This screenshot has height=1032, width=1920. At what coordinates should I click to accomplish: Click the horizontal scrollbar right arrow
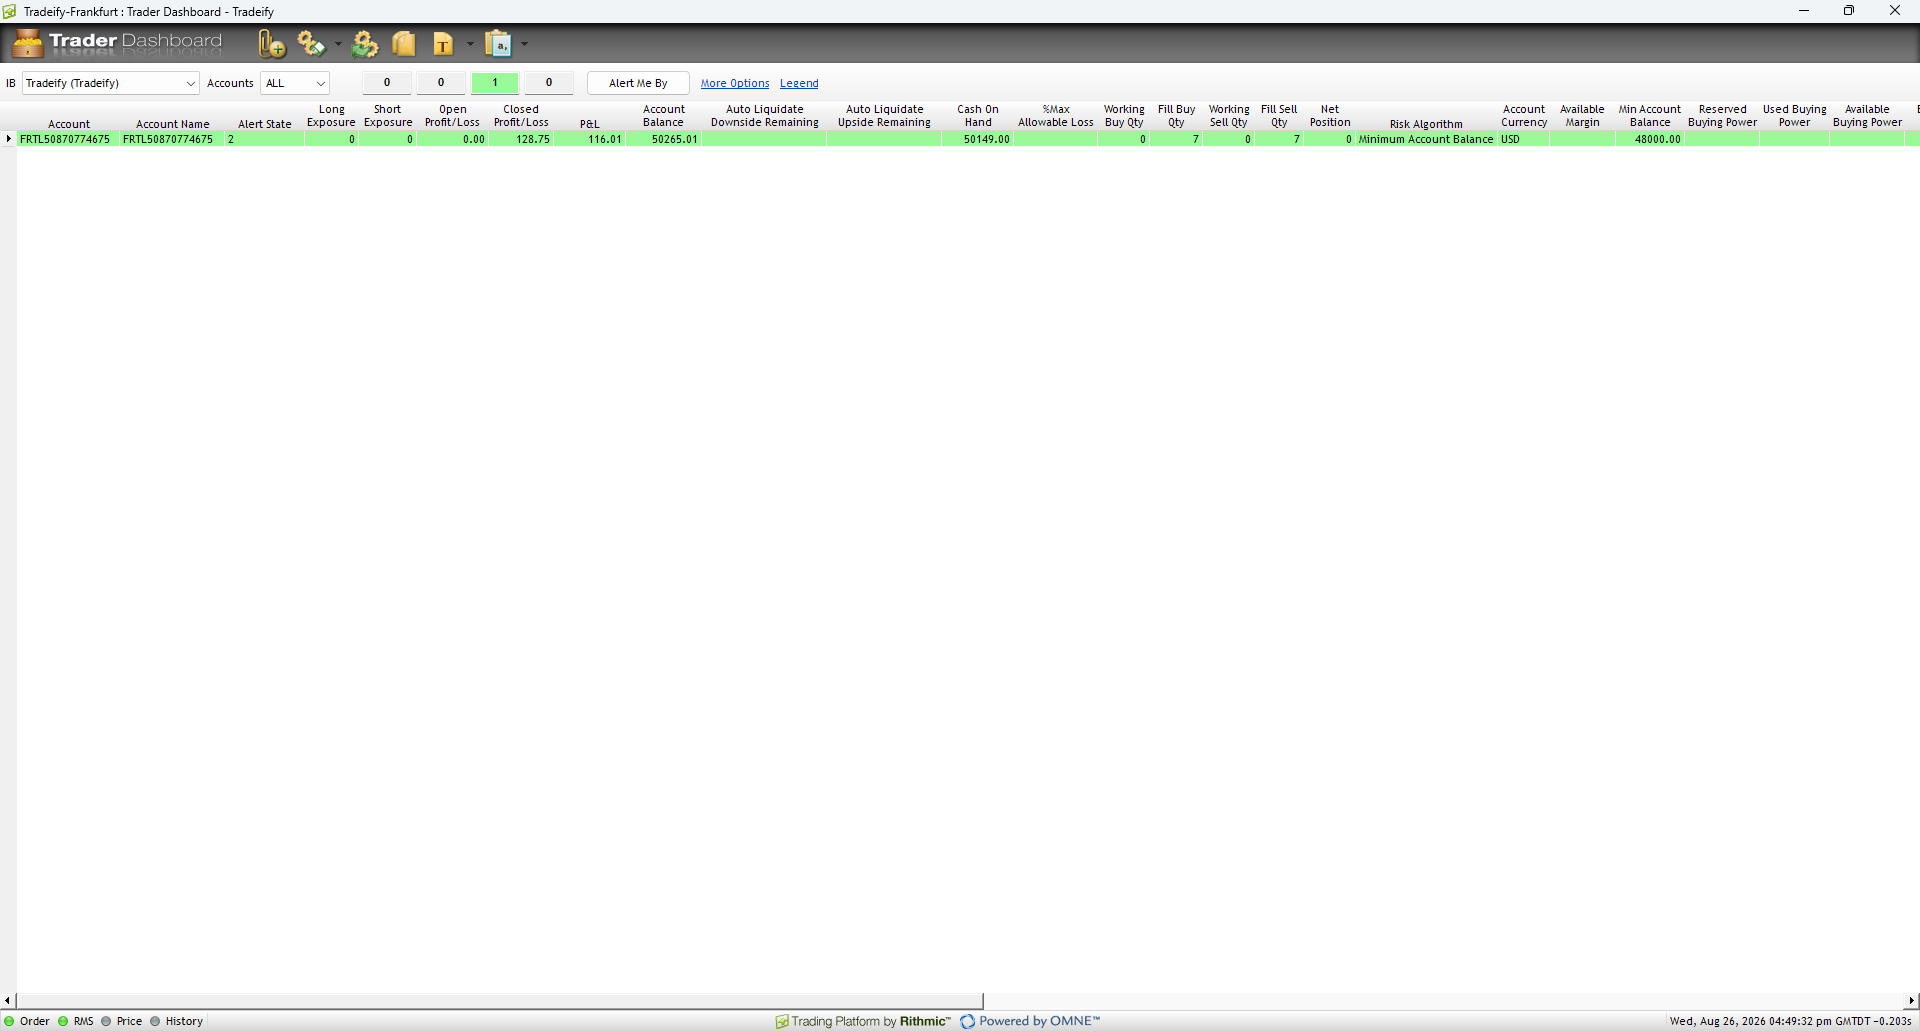pos(1912,1000)
